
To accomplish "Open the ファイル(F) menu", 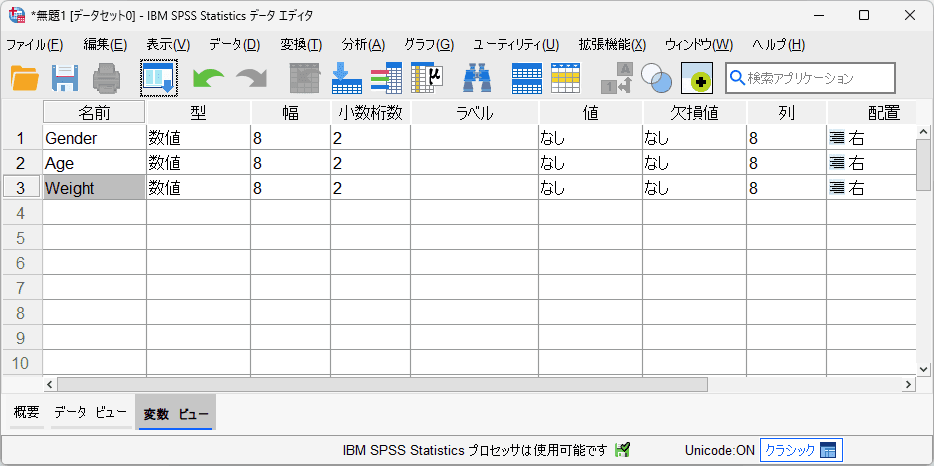I will pyautogui.click(x=35, y=45).
